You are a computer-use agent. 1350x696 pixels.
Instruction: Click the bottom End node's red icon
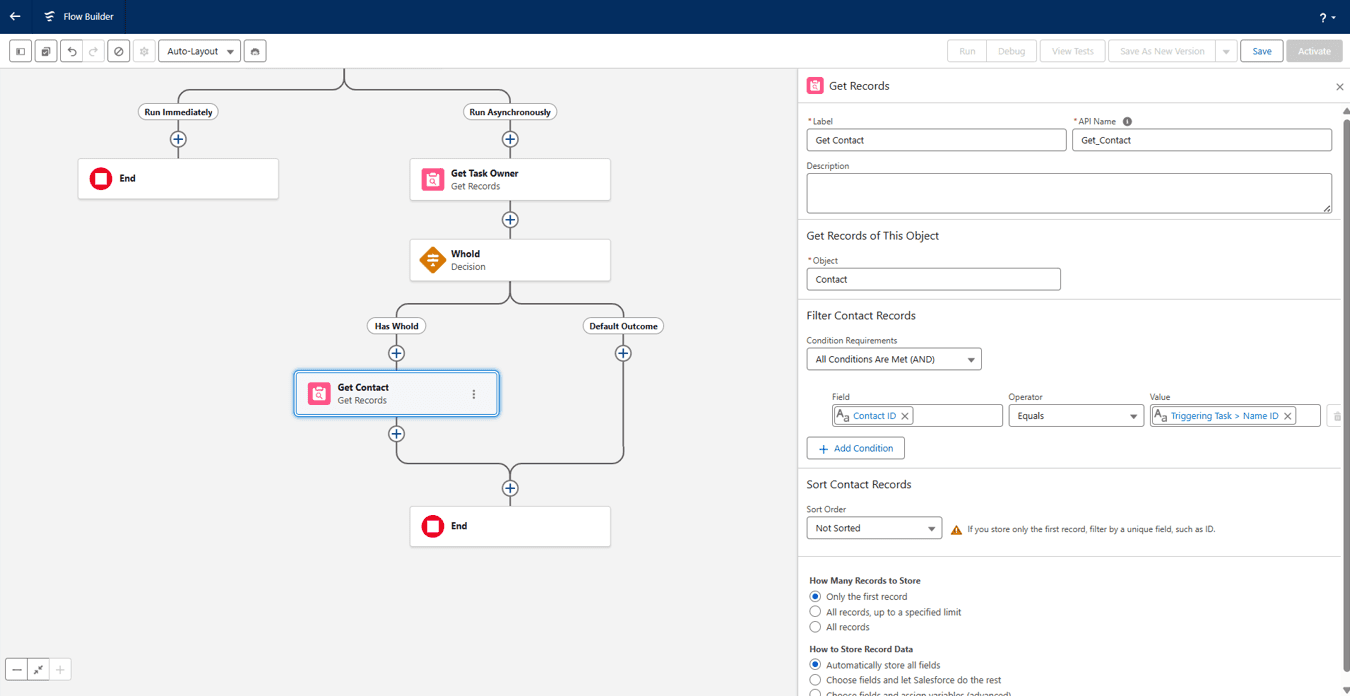click(433, 526)
